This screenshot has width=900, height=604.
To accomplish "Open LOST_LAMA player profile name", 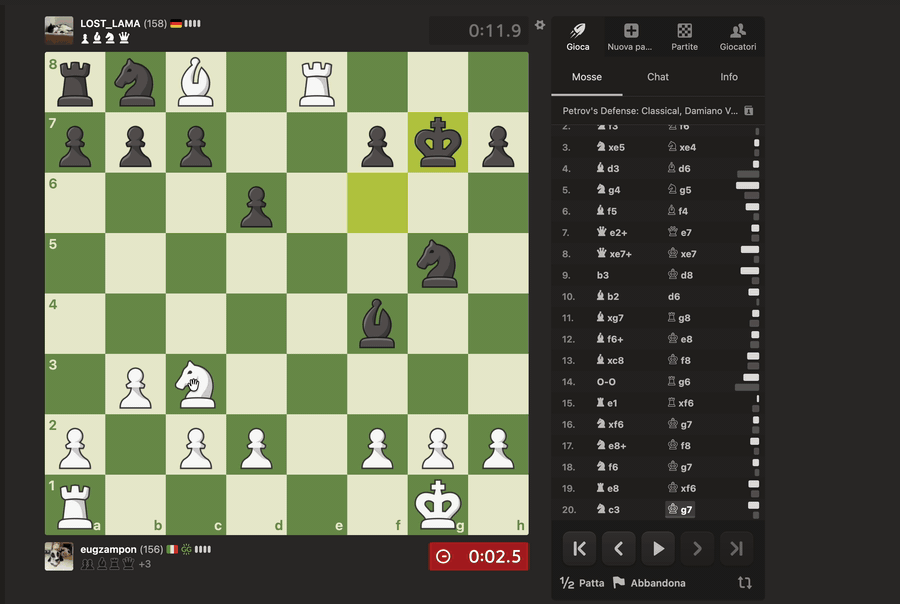I will click(110, 24).
